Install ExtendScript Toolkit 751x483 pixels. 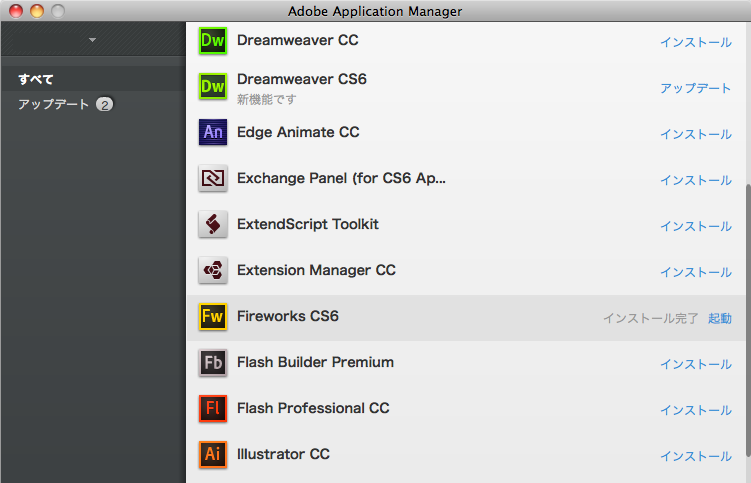click(696, 226)
